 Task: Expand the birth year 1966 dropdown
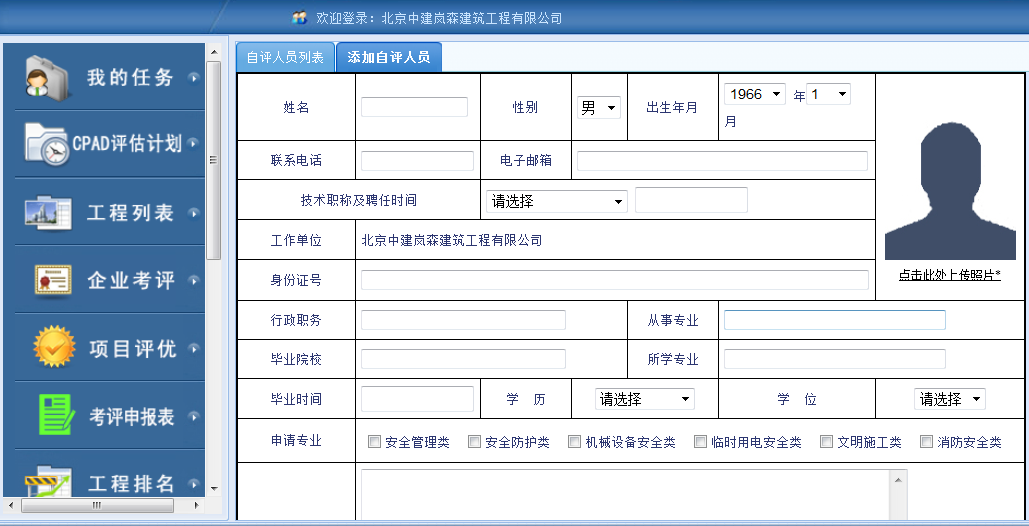pyautogui.click(x=755, y=94)
